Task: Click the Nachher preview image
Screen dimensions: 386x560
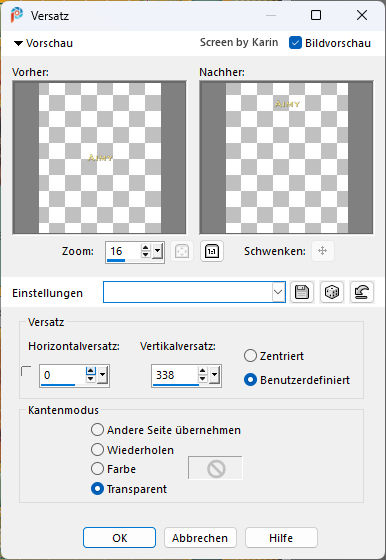Action: [286, 157]
